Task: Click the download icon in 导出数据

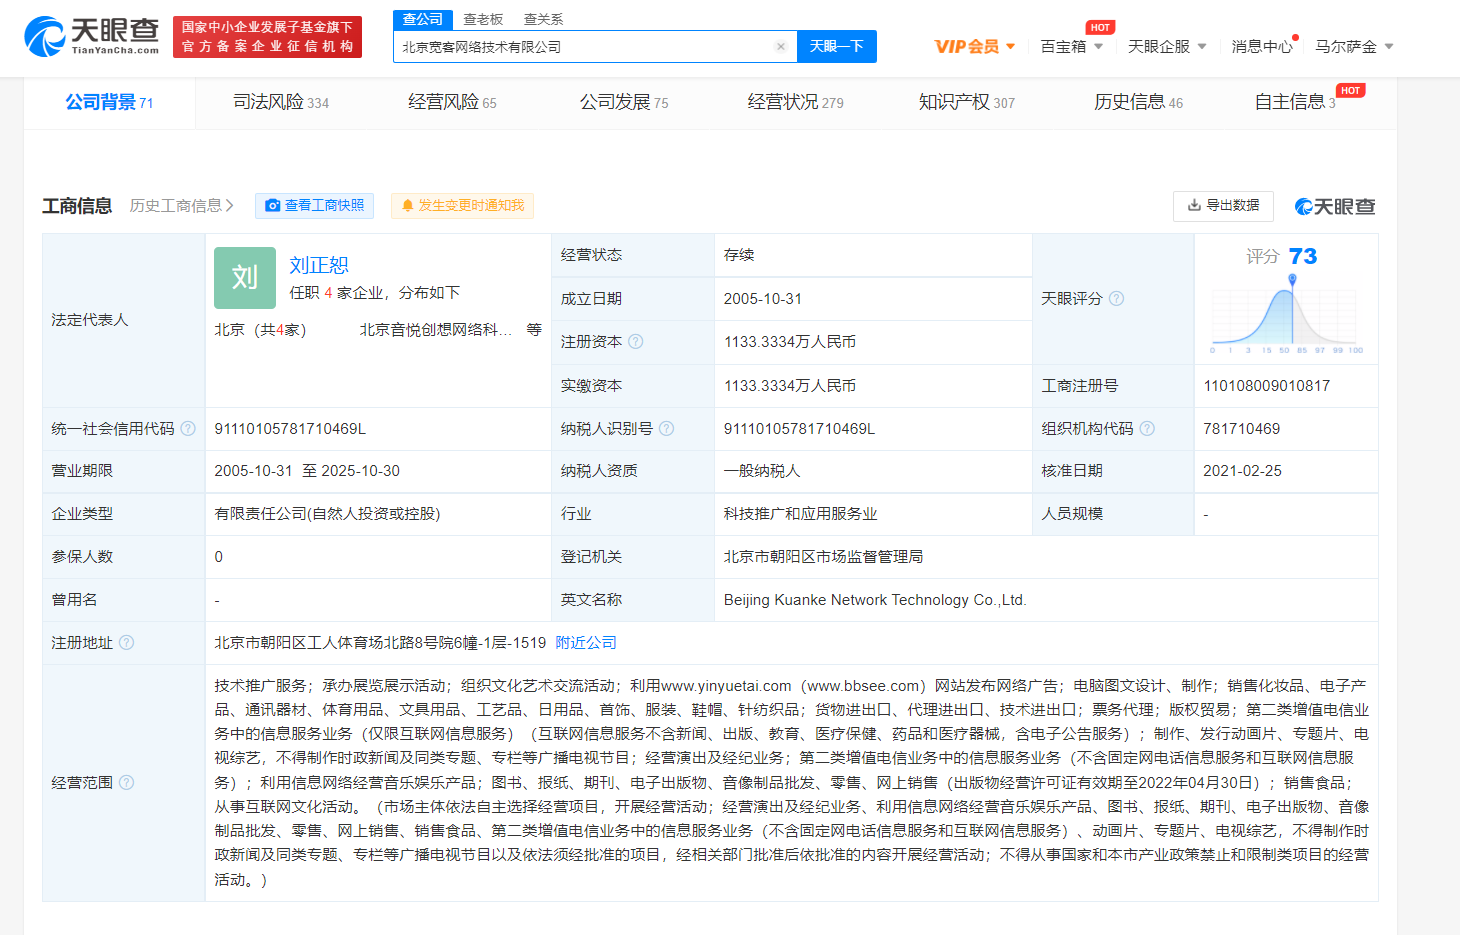Action: 1194,205
